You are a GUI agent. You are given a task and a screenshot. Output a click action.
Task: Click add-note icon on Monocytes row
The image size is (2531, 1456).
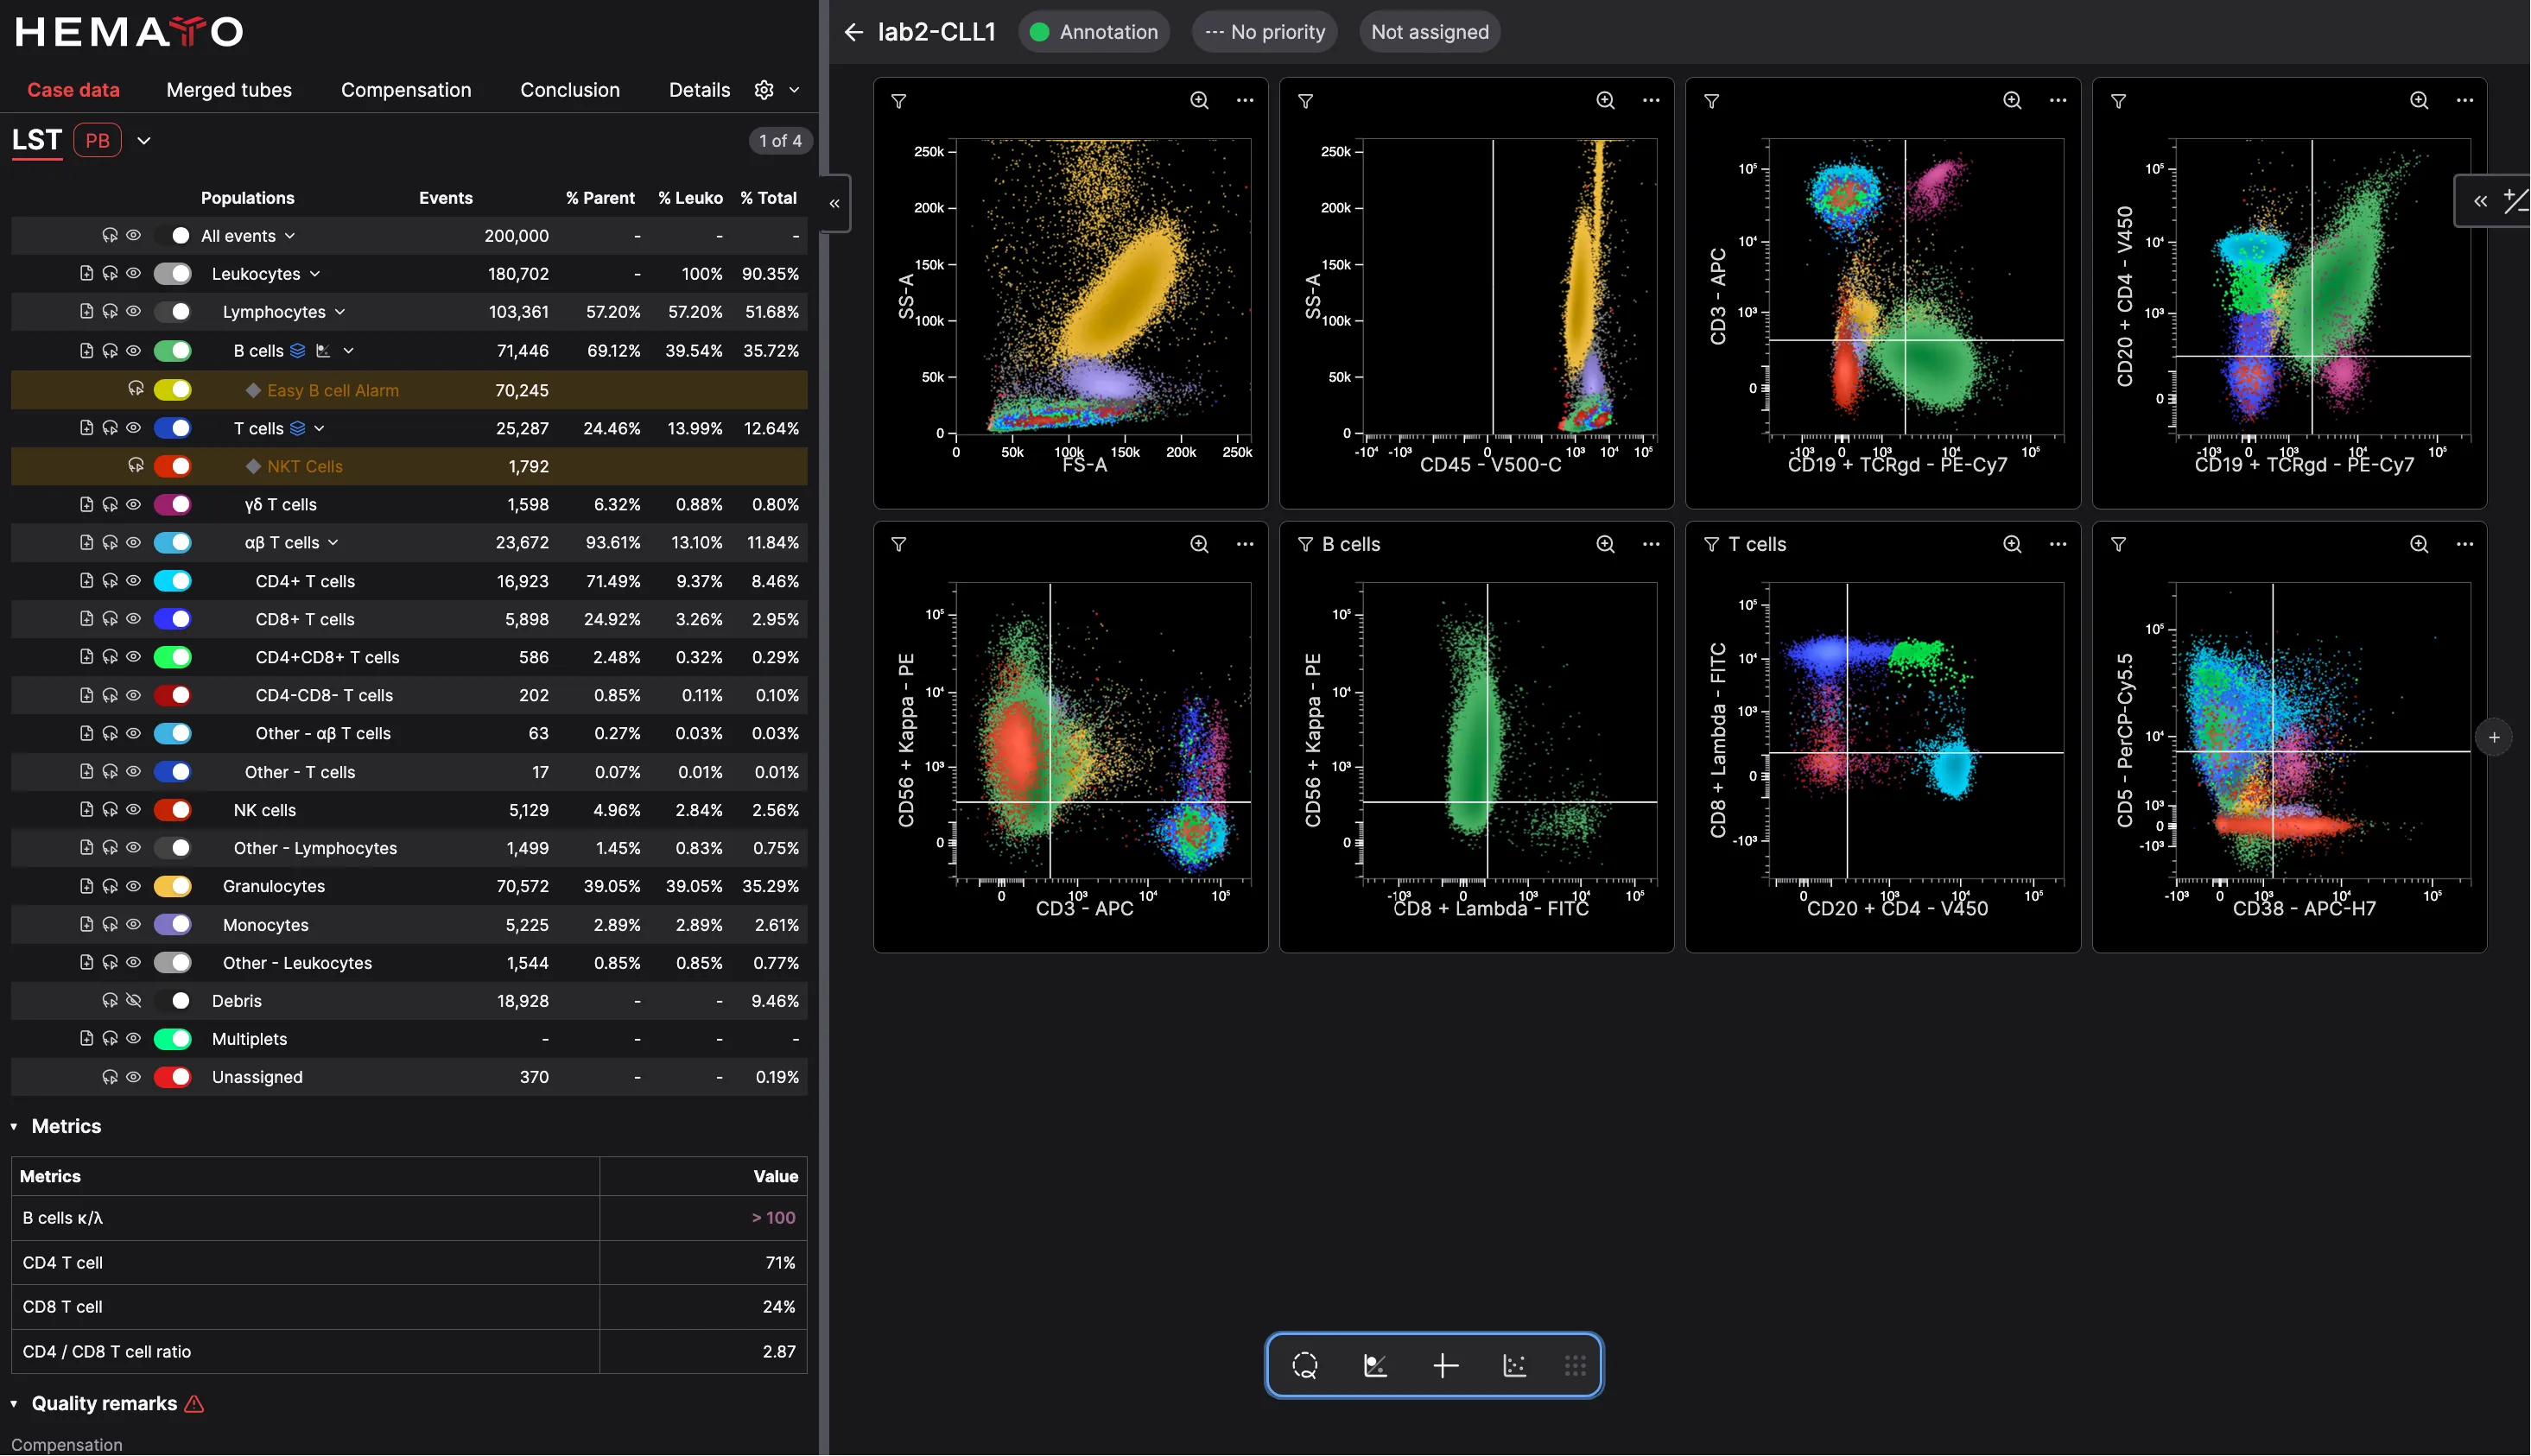pos(86,924)
